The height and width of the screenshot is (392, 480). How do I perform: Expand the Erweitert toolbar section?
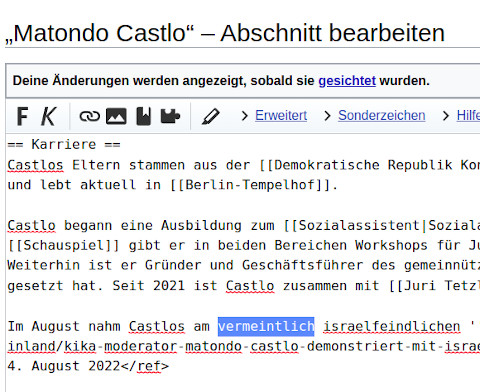point(281,115)
